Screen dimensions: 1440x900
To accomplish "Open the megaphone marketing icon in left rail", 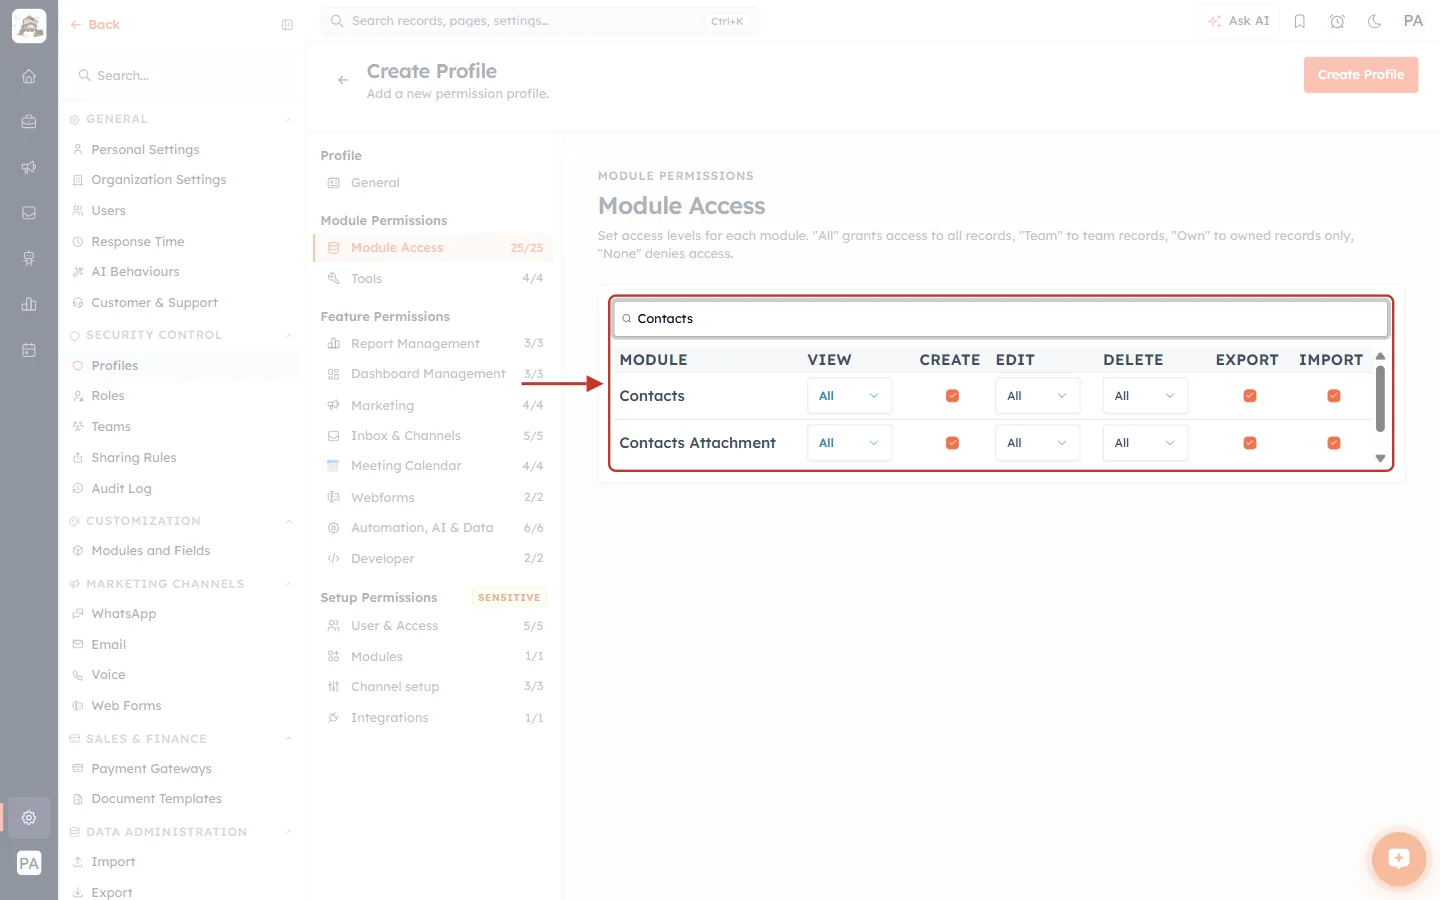I will (x=29, y=167).
